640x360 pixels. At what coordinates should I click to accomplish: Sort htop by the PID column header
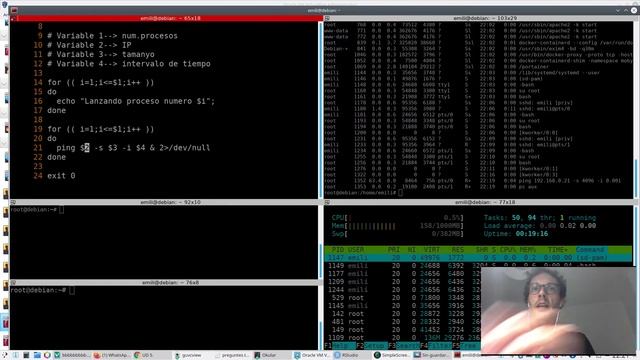(338, 249)
